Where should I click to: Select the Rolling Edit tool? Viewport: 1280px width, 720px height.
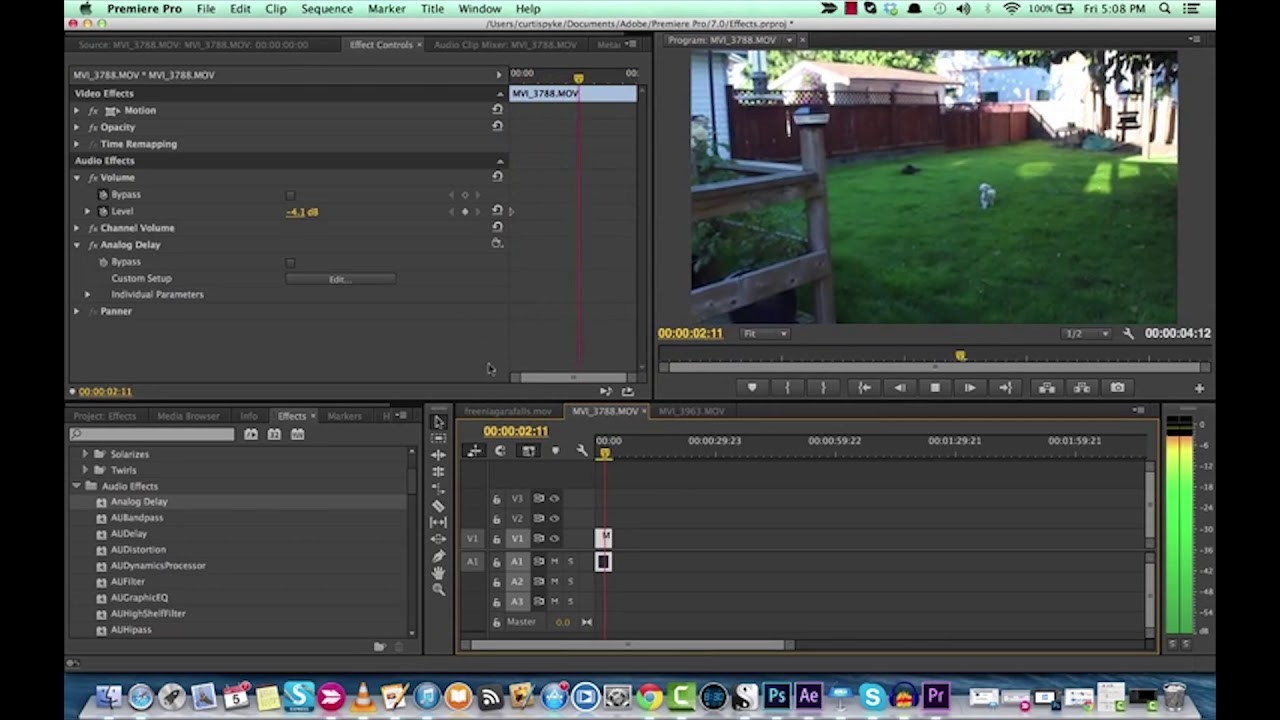click(438, 471)
